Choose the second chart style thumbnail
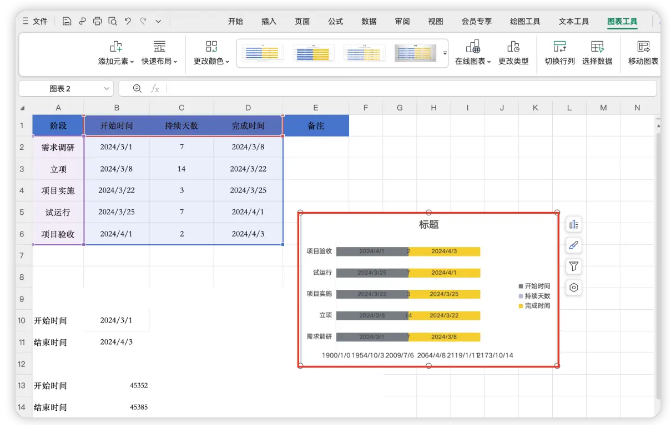This screenshot has height=425, width=670. (313, 53)
